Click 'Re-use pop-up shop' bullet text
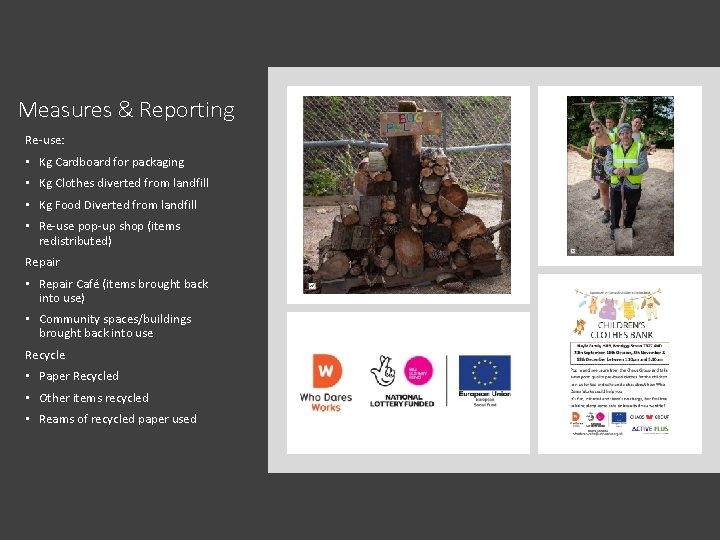Viewport: 720px width, 540px height. [x=110, y=233]
